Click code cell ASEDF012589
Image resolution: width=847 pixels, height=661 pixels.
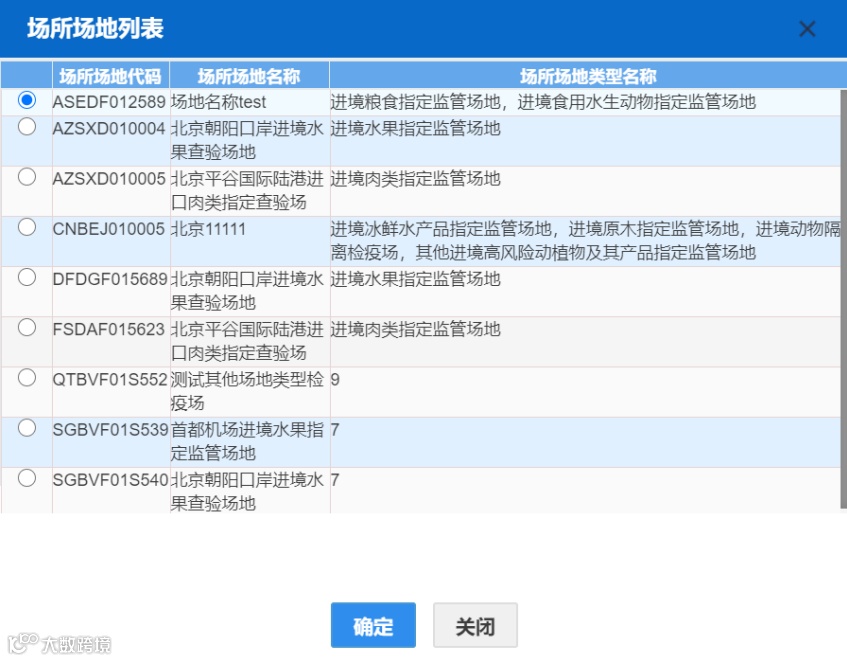pos(111,102)
